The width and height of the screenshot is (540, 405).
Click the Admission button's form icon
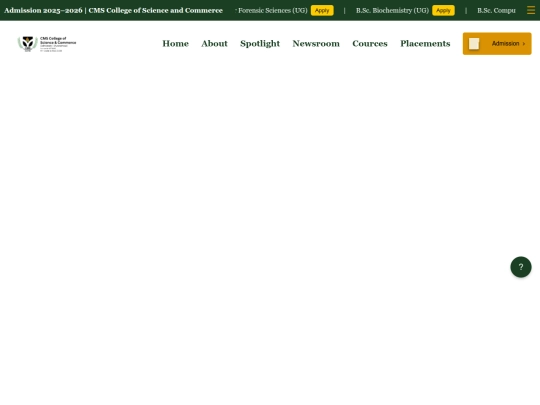[x=474, y=44]
